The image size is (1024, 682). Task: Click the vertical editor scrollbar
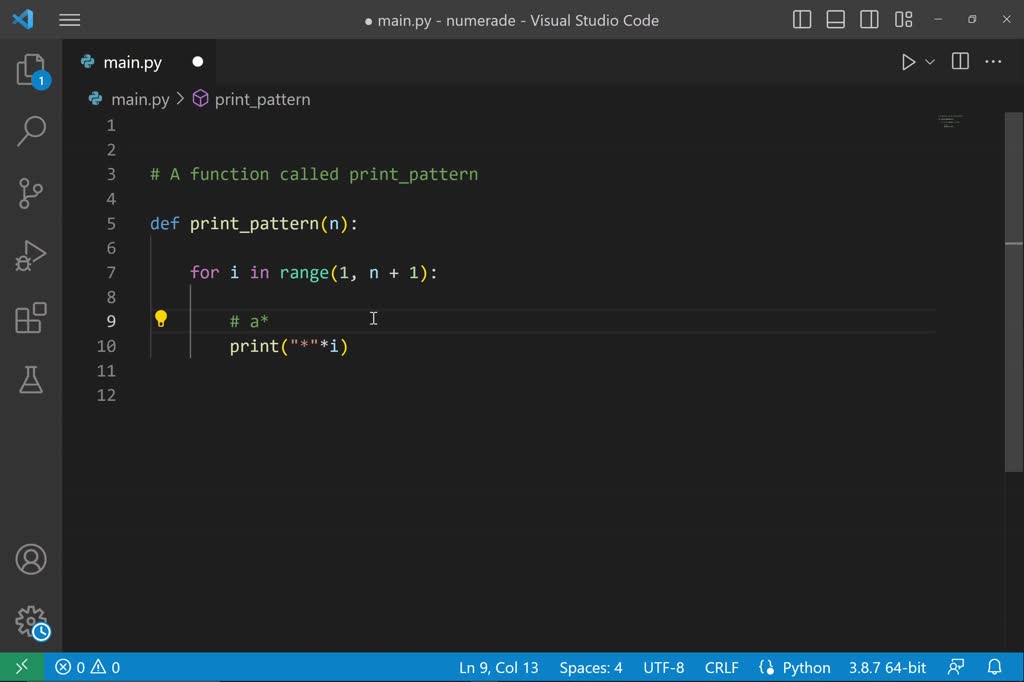coord(1014,291)
